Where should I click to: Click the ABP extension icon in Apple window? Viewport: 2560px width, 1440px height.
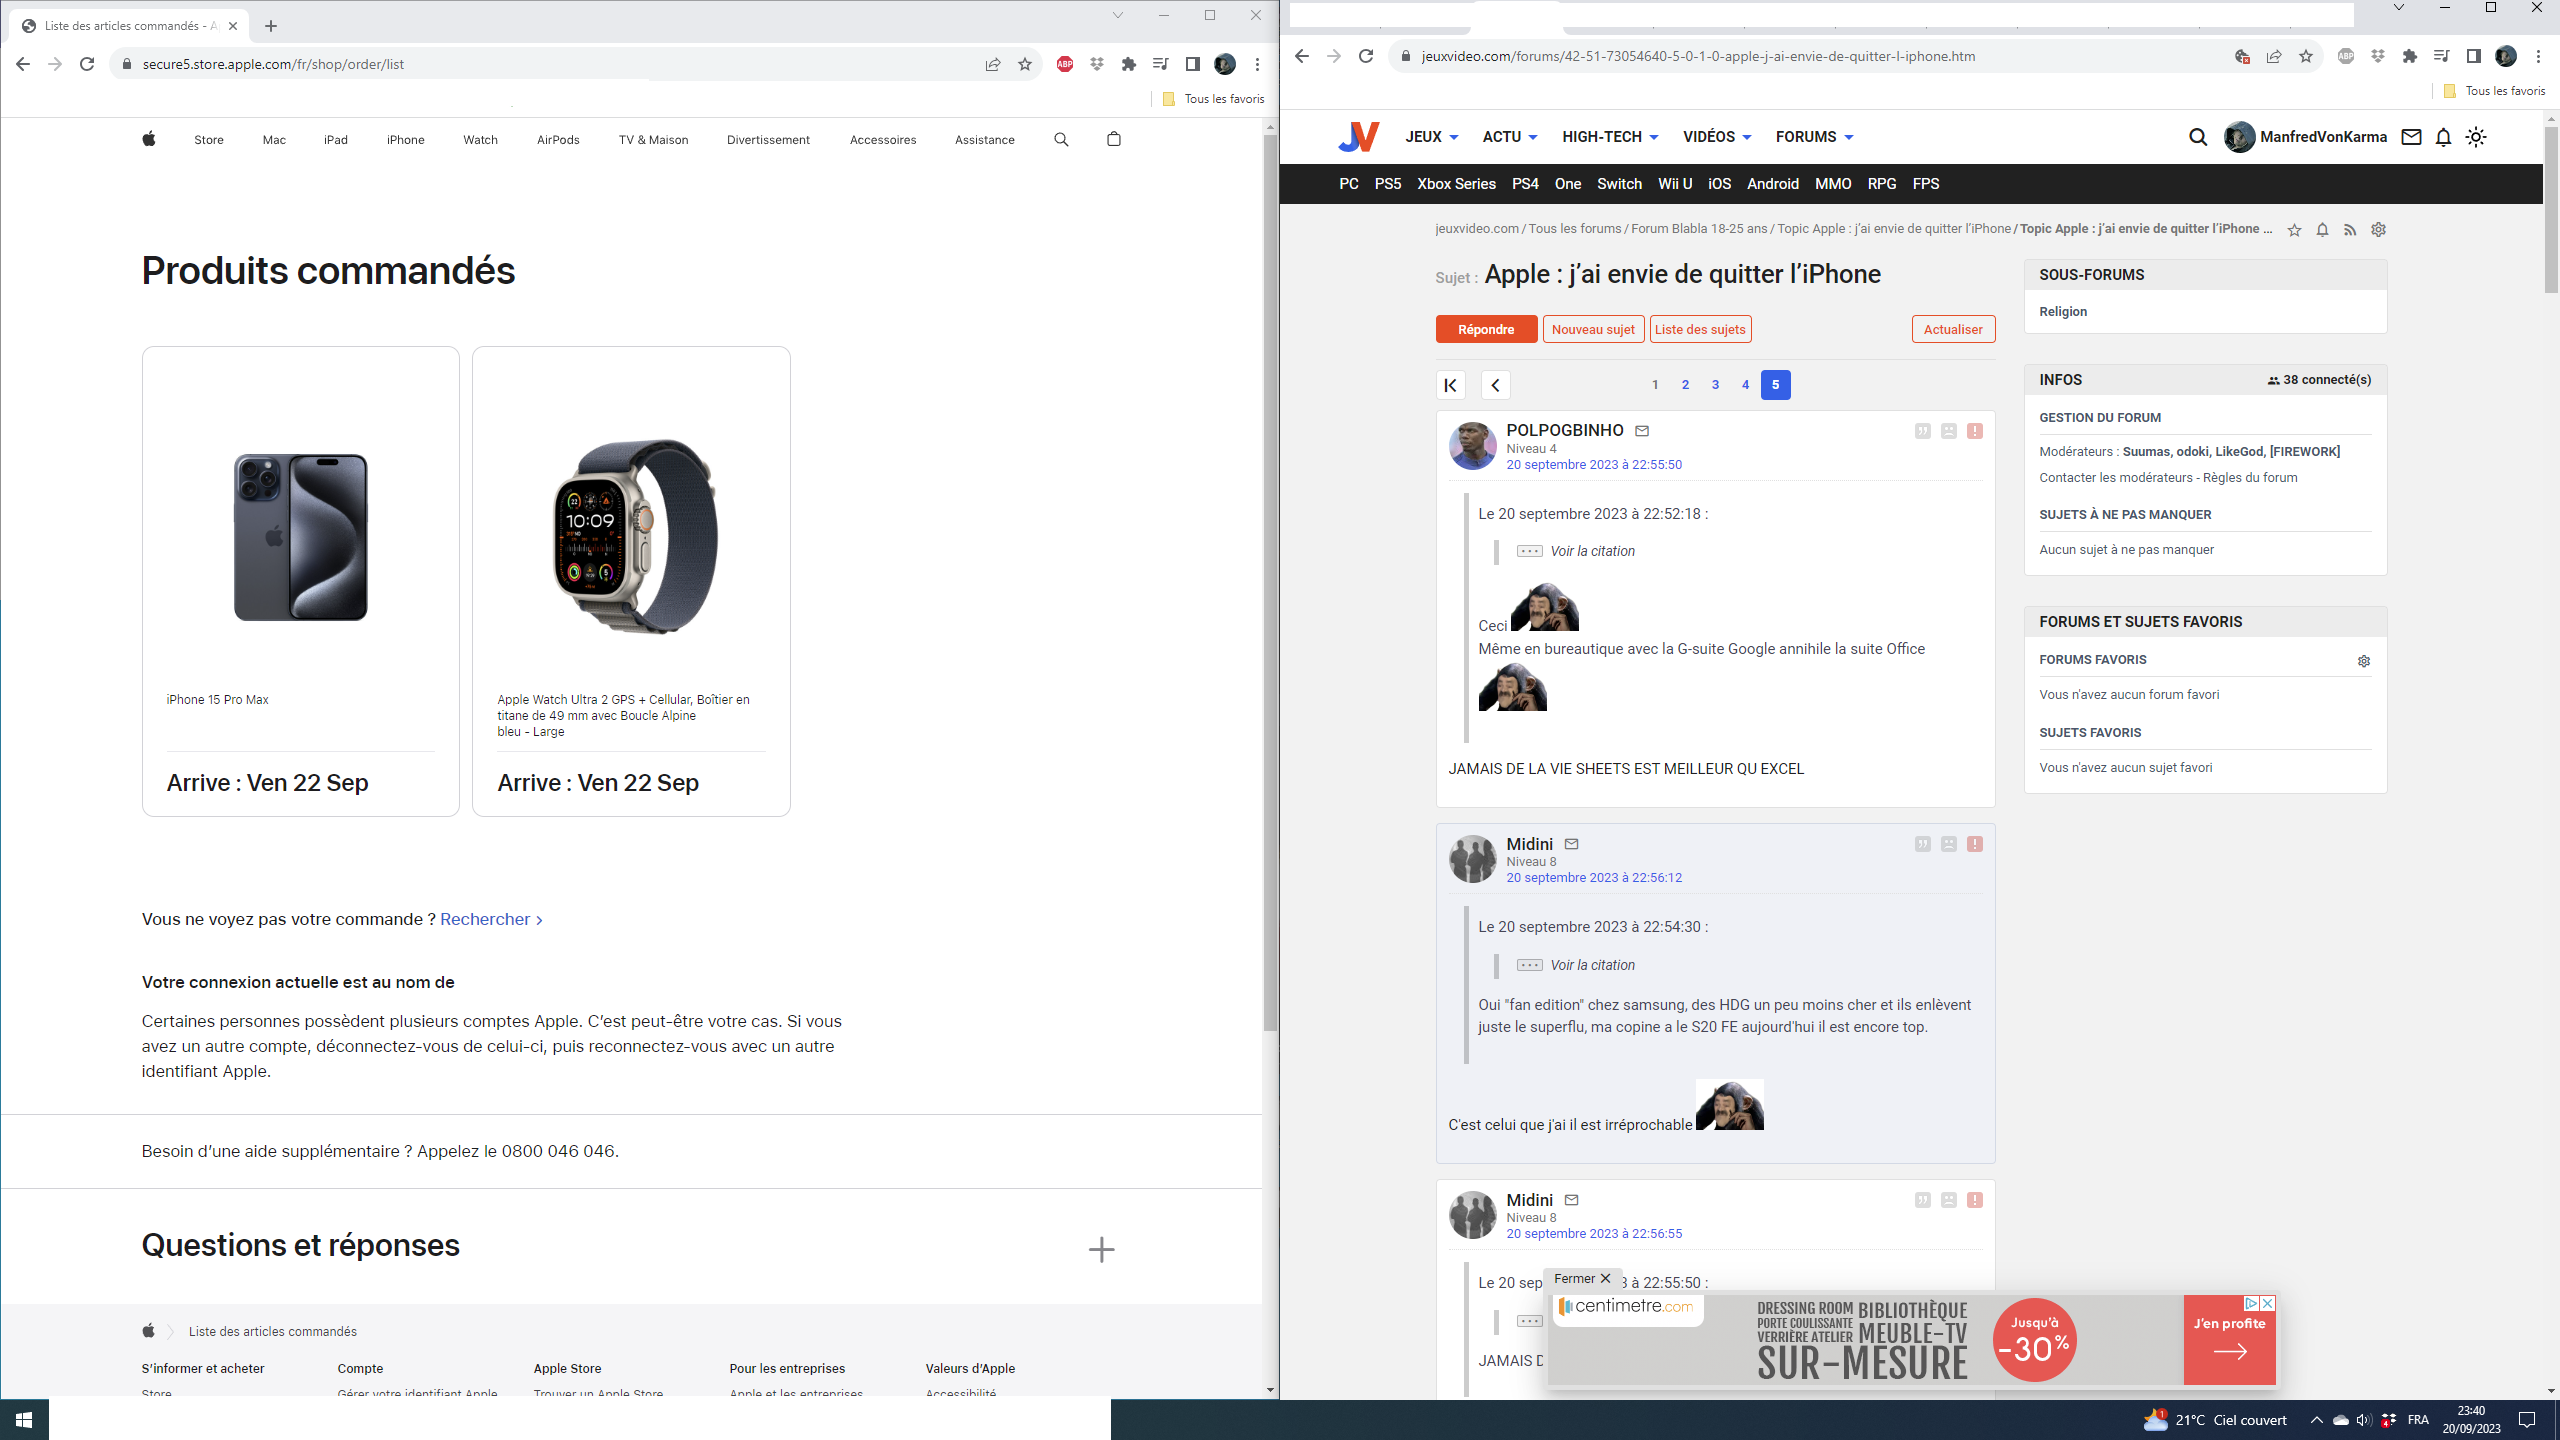tap(1064, 64)
